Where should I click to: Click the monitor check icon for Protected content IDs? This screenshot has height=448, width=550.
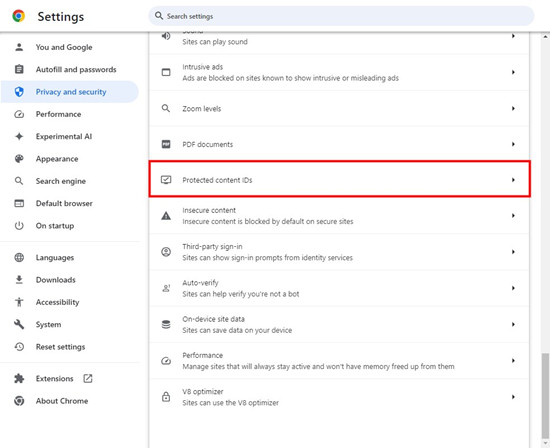pyautogui.click(x=166, y=180)
